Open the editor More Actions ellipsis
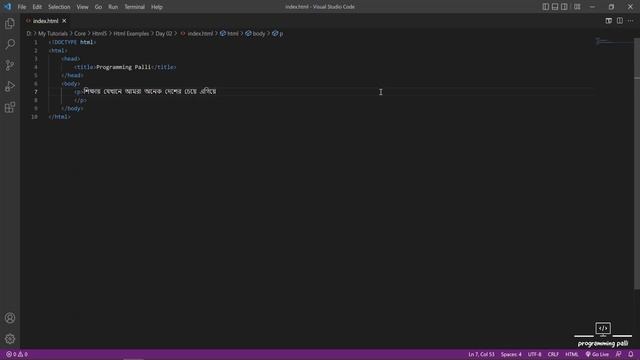This screenshot has height=360, width=640. [x=631, y=21]
